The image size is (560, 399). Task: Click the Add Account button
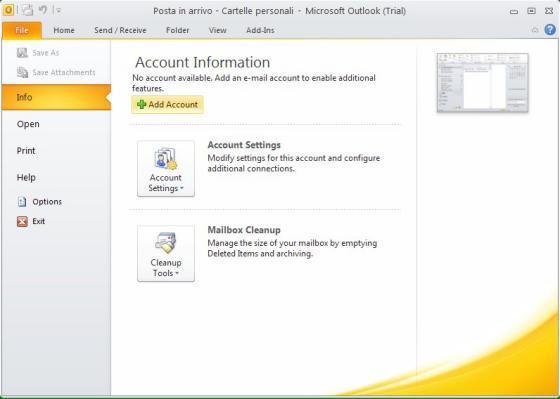point(168,104)
